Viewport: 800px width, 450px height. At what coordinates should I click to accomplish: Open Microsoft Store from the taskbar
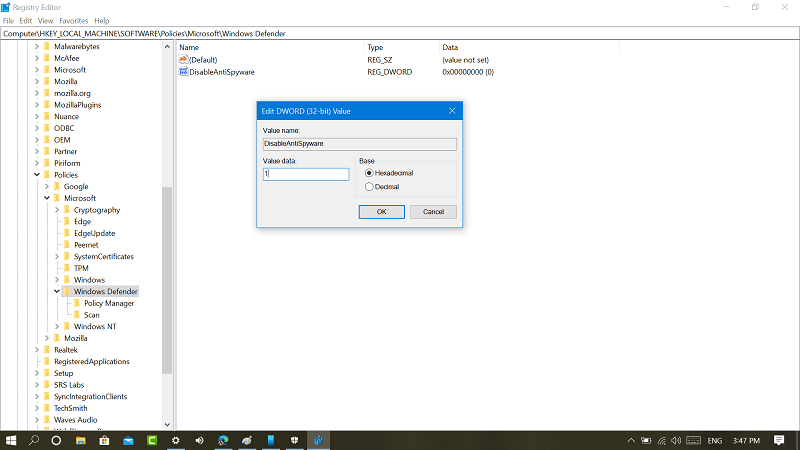click(104, 440)
